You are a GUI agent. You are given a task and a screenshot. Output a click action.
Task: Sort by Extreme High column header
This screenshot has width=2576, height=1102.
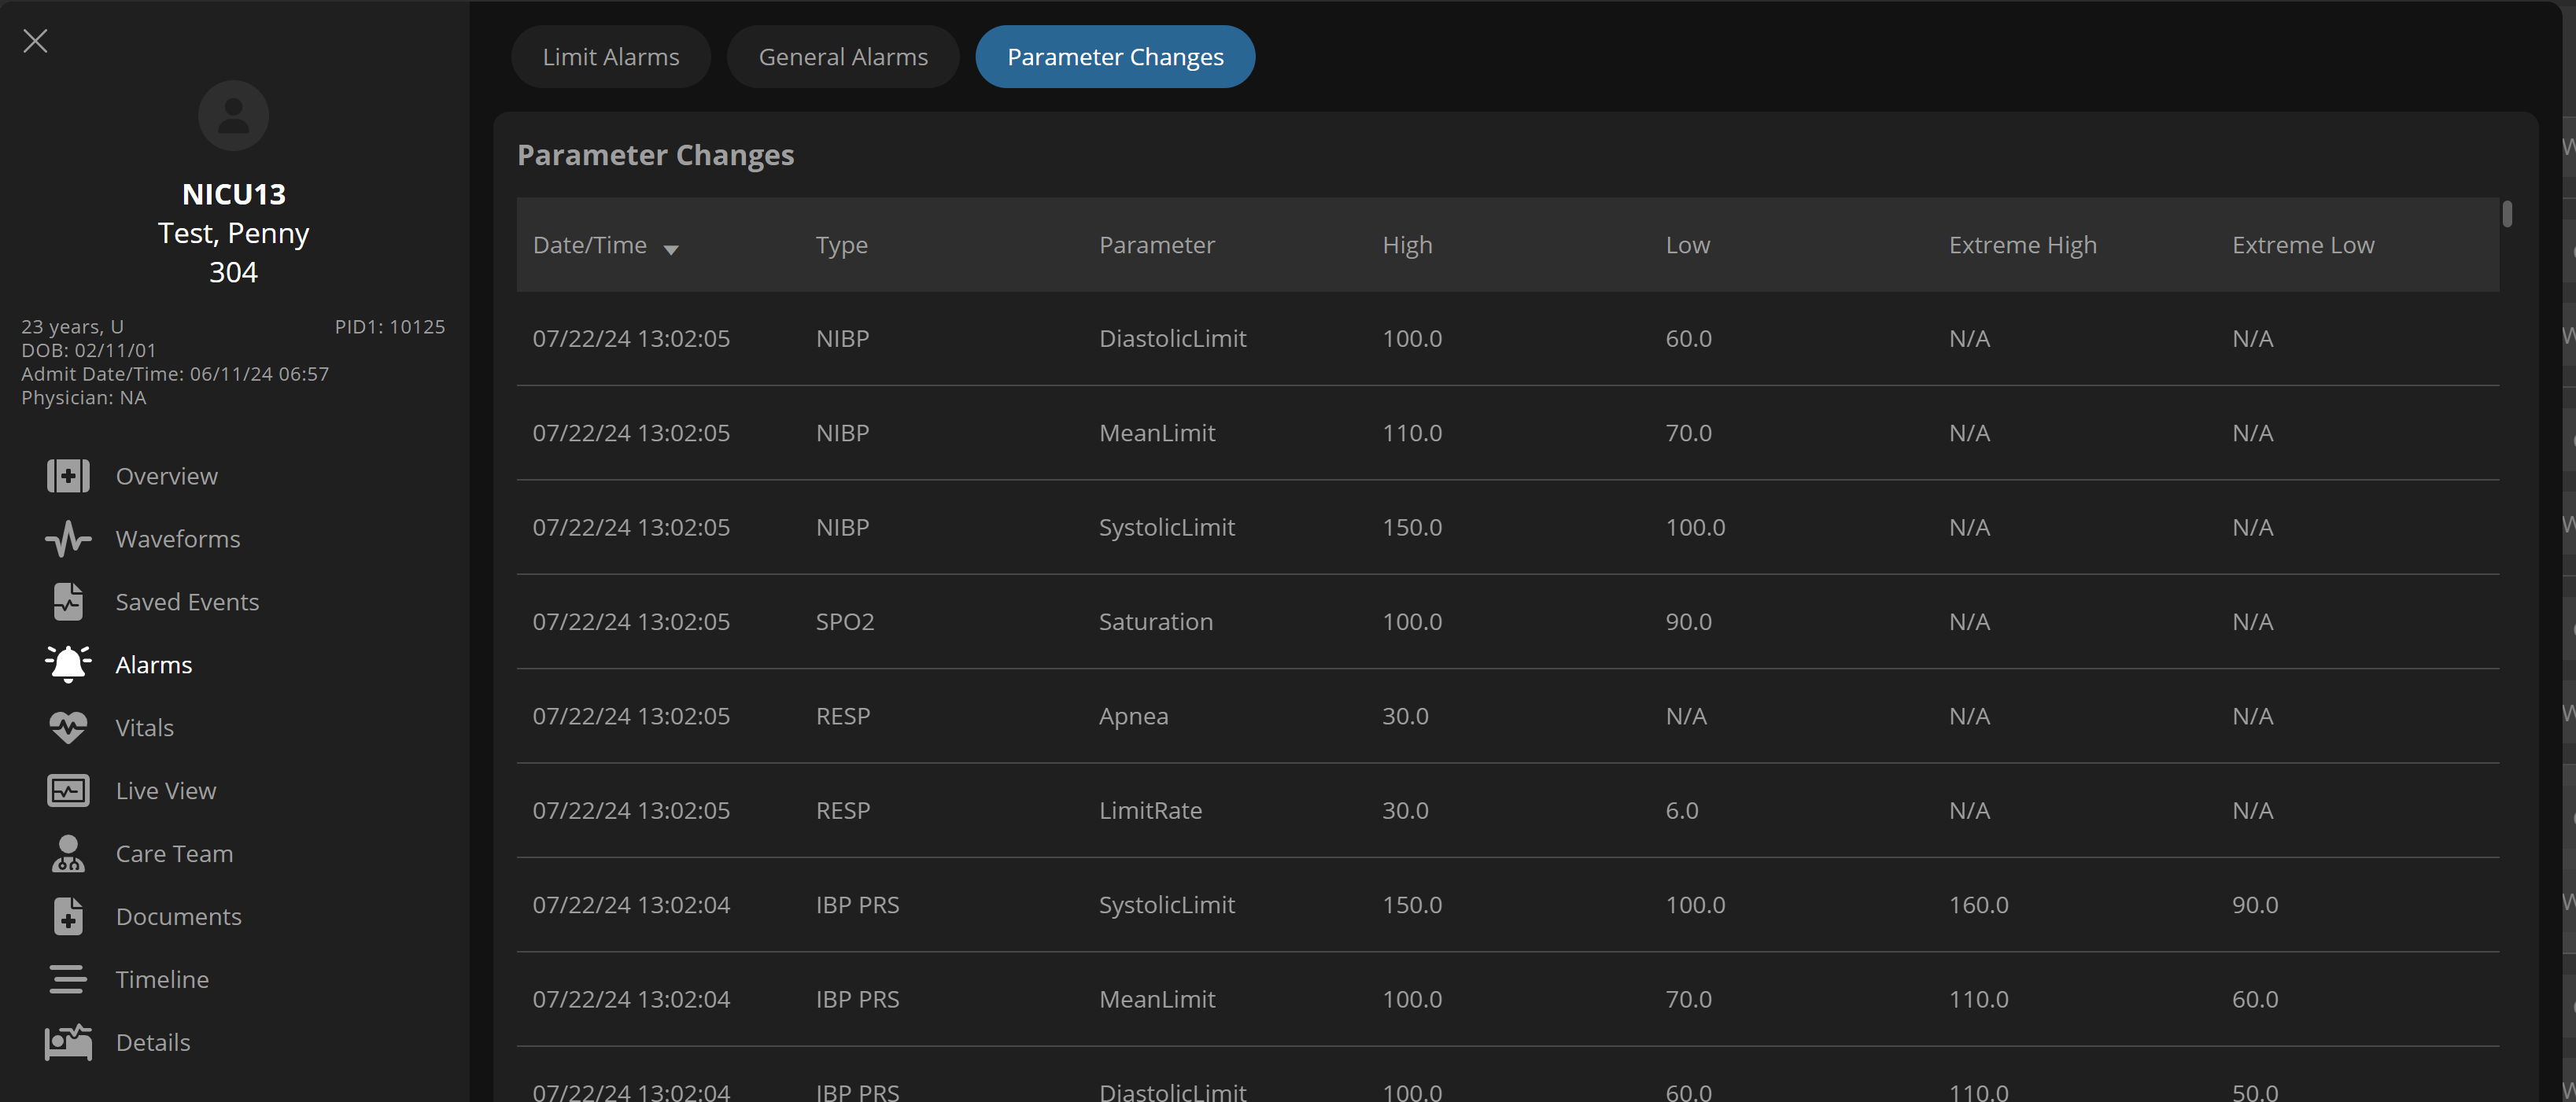(x=2022, y=246)
